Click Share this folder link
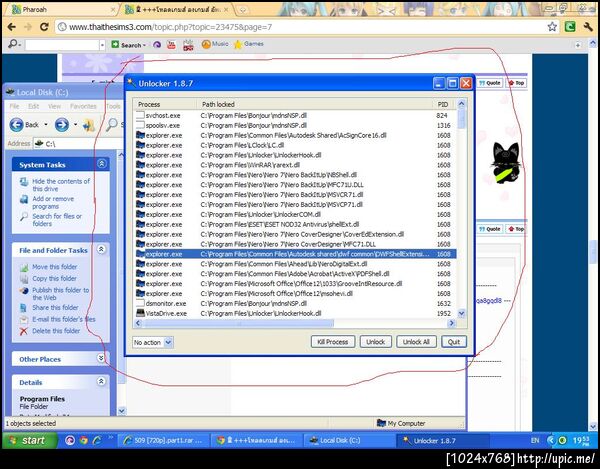Image resolution: width=600 pixels, height=469 pixels. (x=55, y=308)
